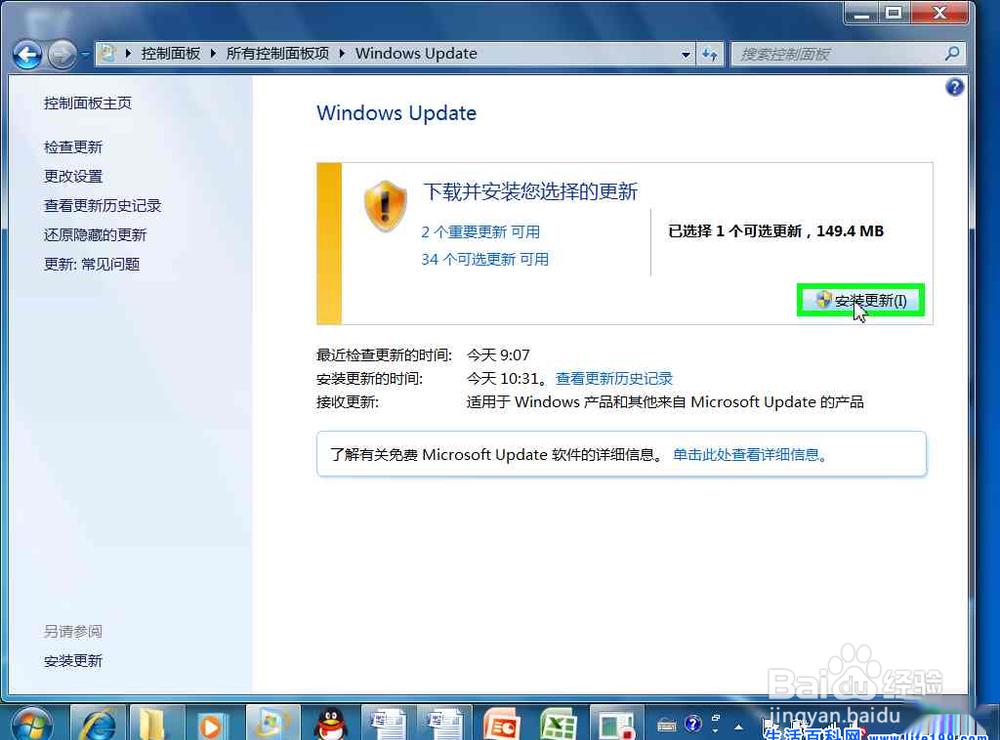
Task: Click the magnifier search icon
Action: tap(952, 54)
